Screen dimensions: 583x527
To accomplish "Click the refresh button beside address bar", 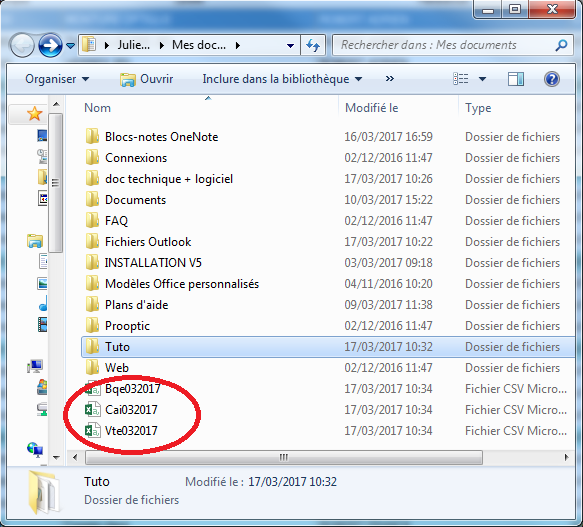I will (x=313, y=45).
